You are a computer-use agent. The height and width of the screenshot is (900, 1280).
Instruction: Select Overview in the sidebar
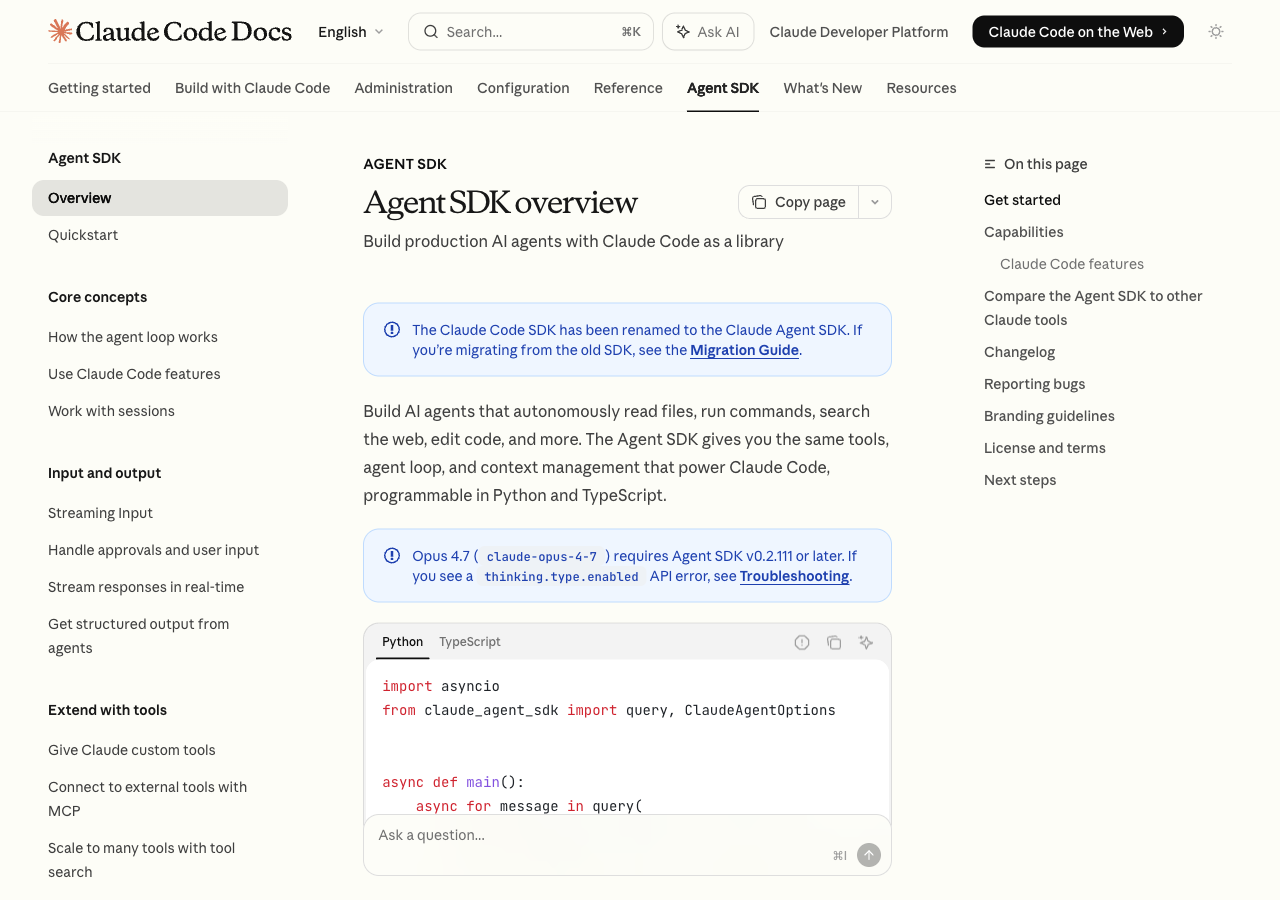pos(160,198)
